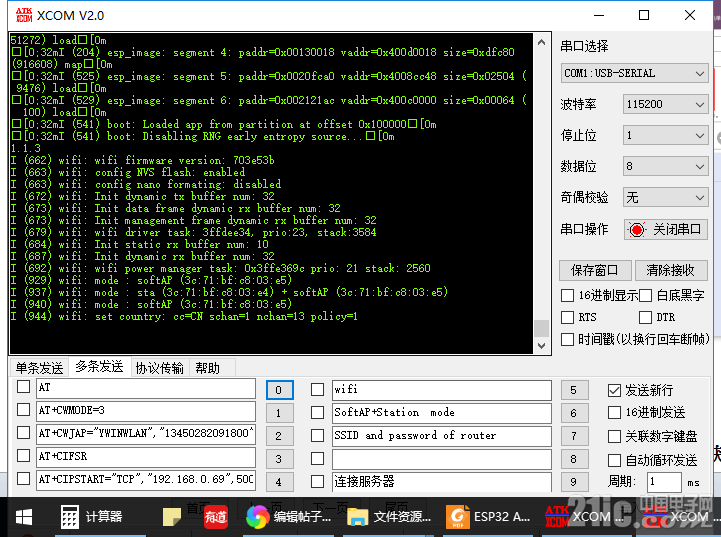Image resolution: width=721 pixels, height=537 pixels.
Task: Open the ESP32 PDF document in the taskbar
Action: tap(487, 517)
